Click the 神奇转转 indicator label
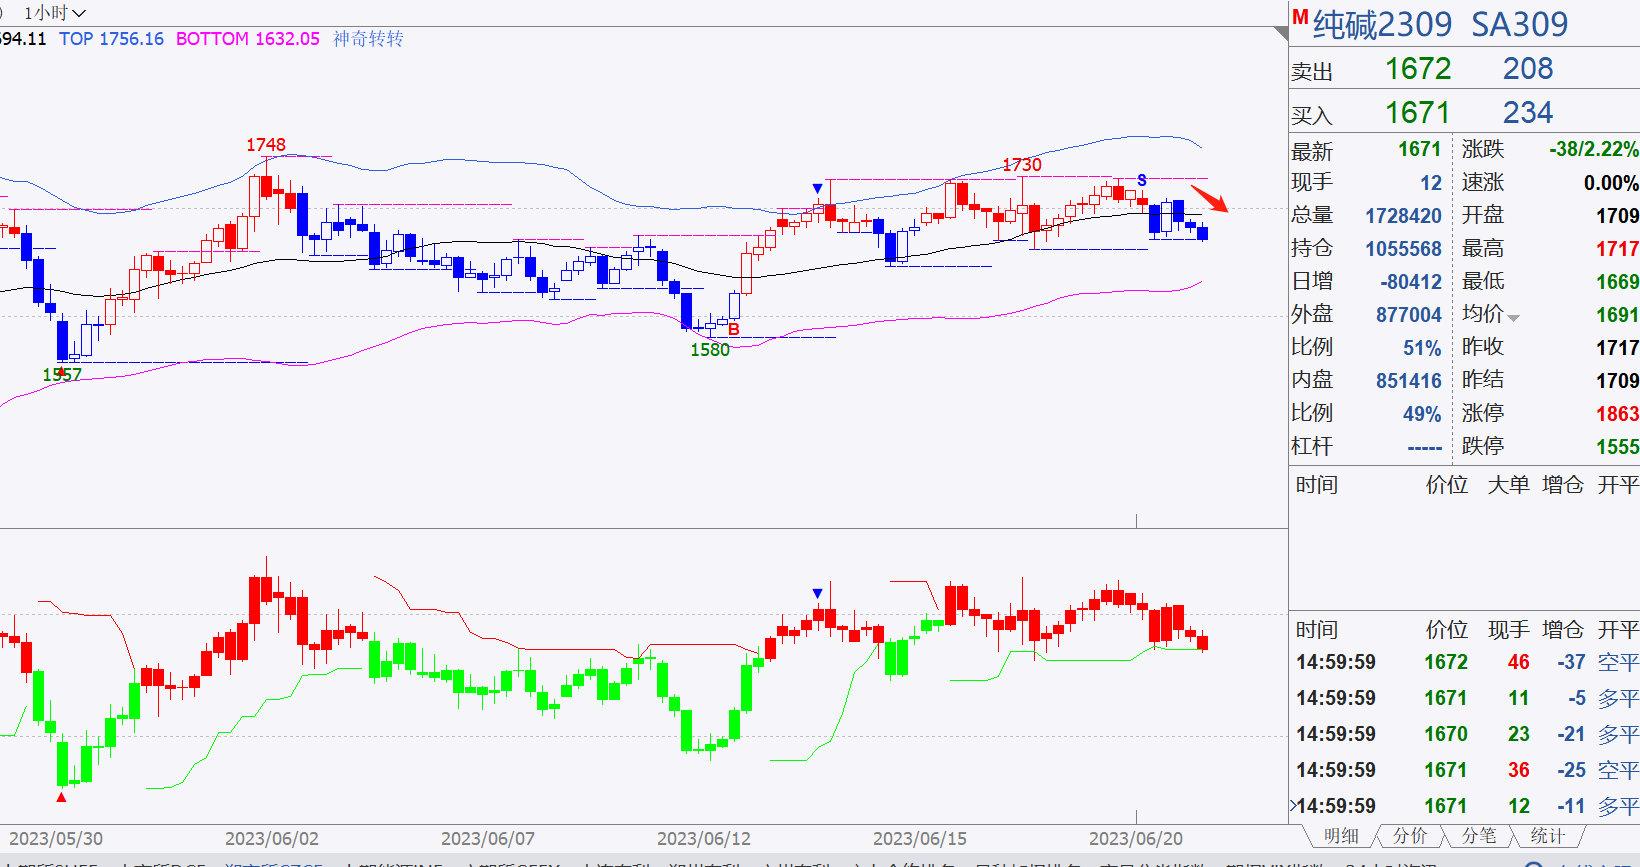1640x867 pixels. click(368, 39)
